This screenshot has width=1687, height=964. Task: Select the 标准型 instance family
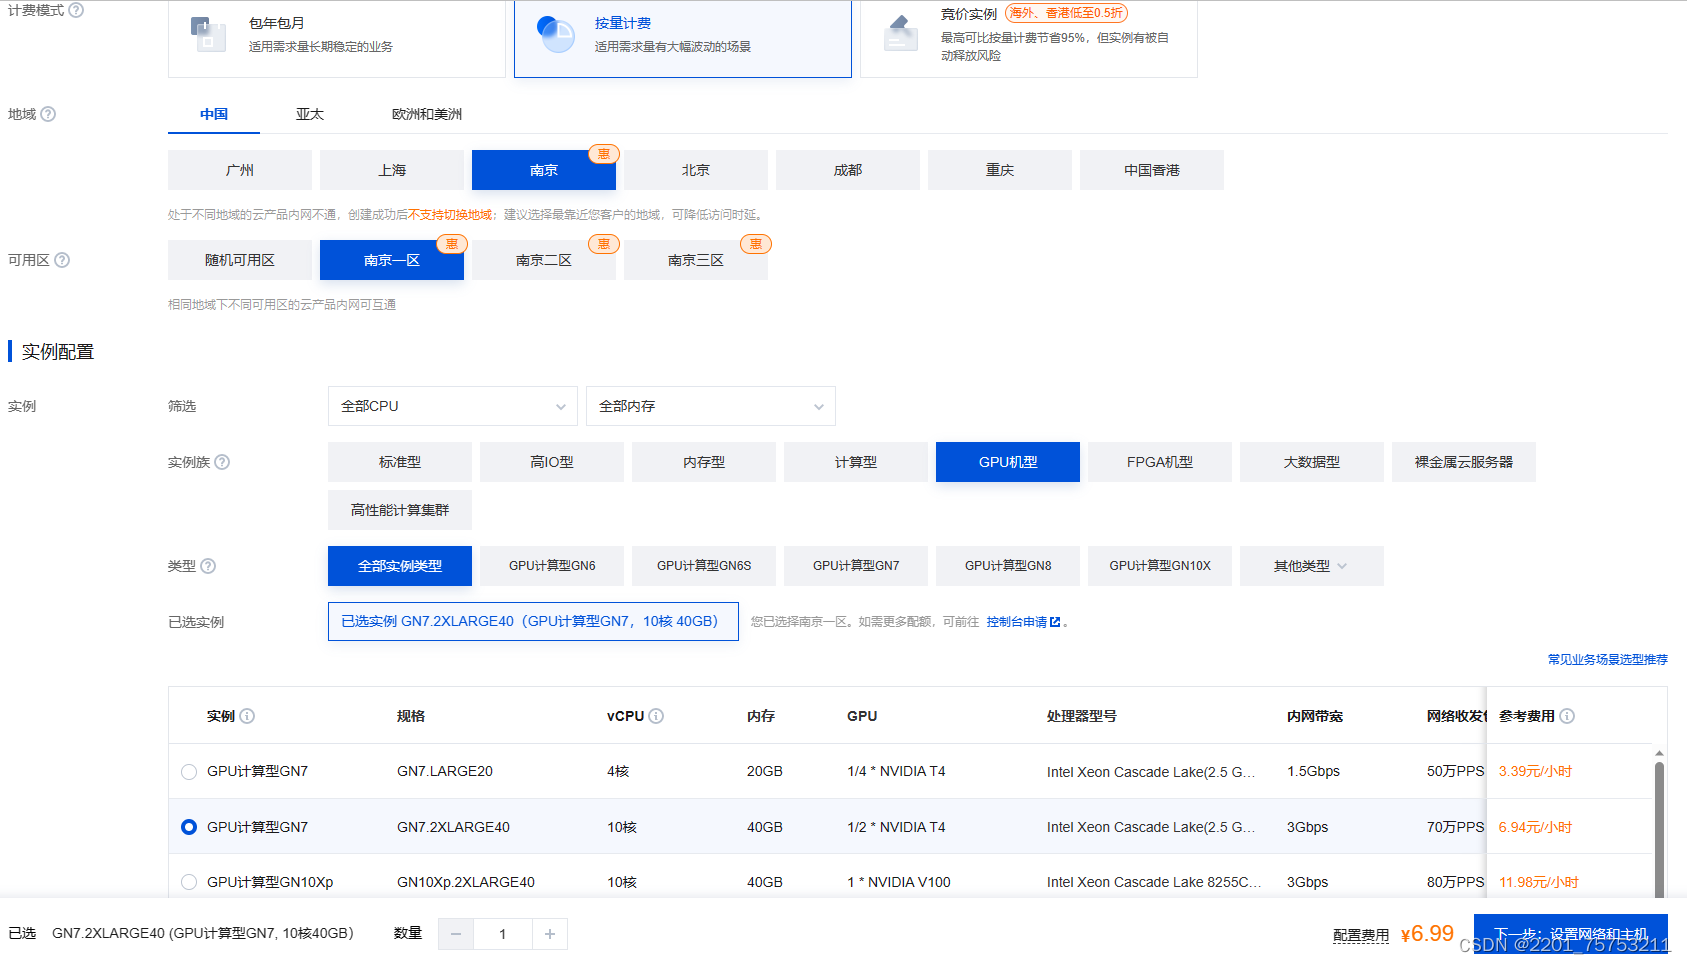[400, 462]
